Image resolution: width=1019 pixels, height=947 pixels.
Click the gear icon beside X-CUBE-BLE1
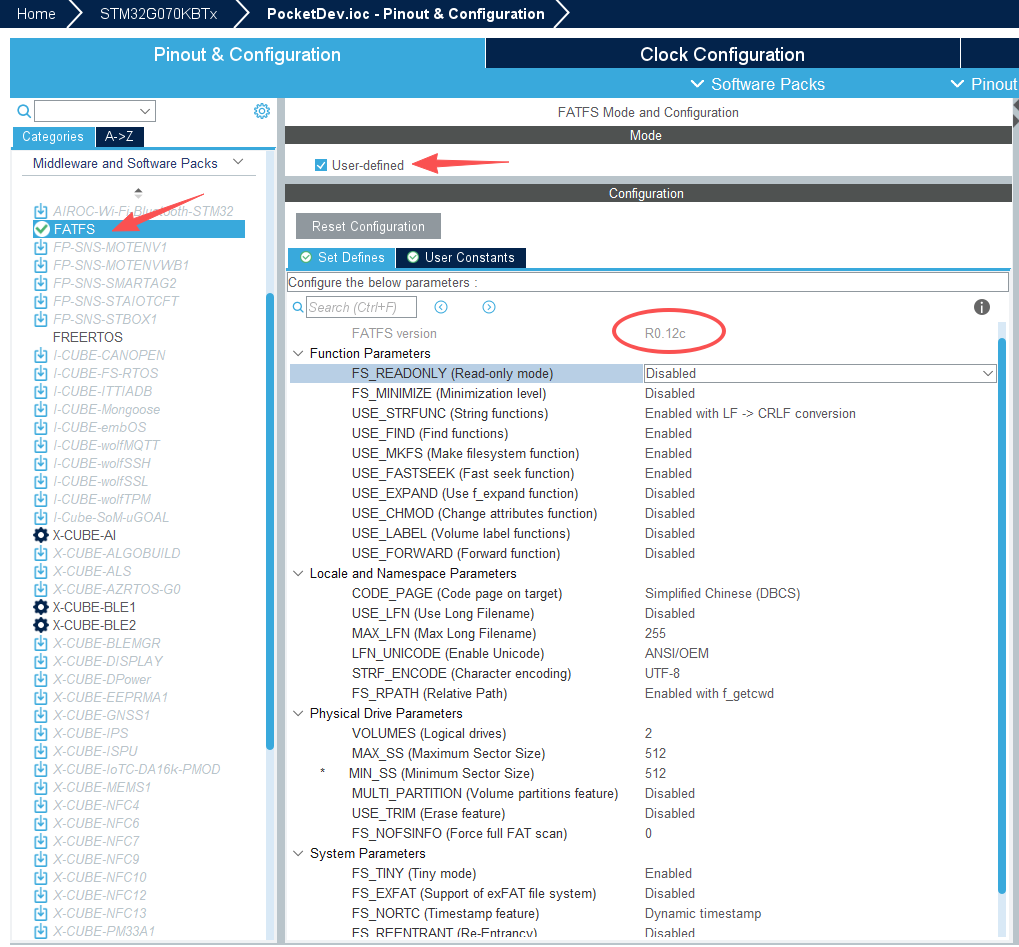click(41, 607)
